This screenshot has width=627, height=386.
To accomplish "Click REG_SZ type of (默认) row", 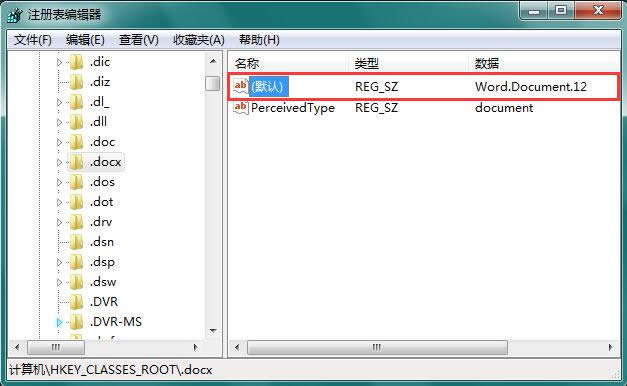I will coord(376,86).
